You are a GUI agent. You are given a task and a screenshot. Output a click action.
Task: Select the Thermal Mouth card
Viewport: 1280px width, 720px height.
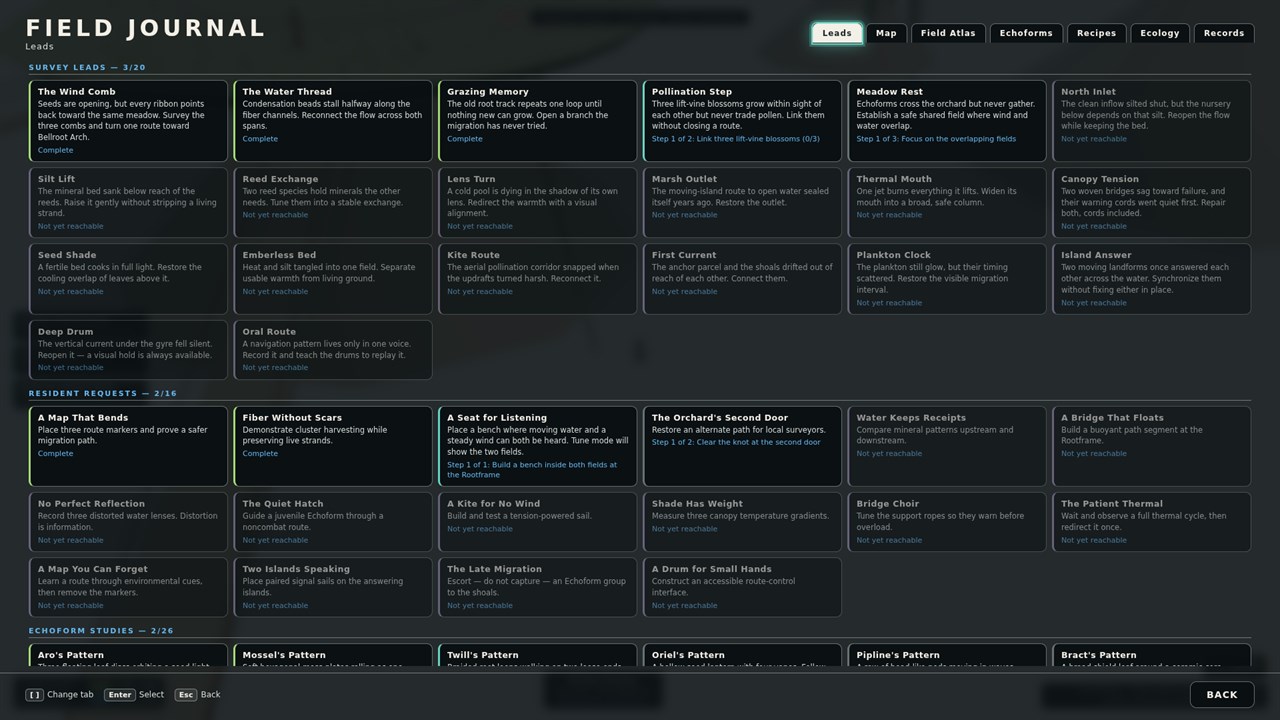[947, 202]
